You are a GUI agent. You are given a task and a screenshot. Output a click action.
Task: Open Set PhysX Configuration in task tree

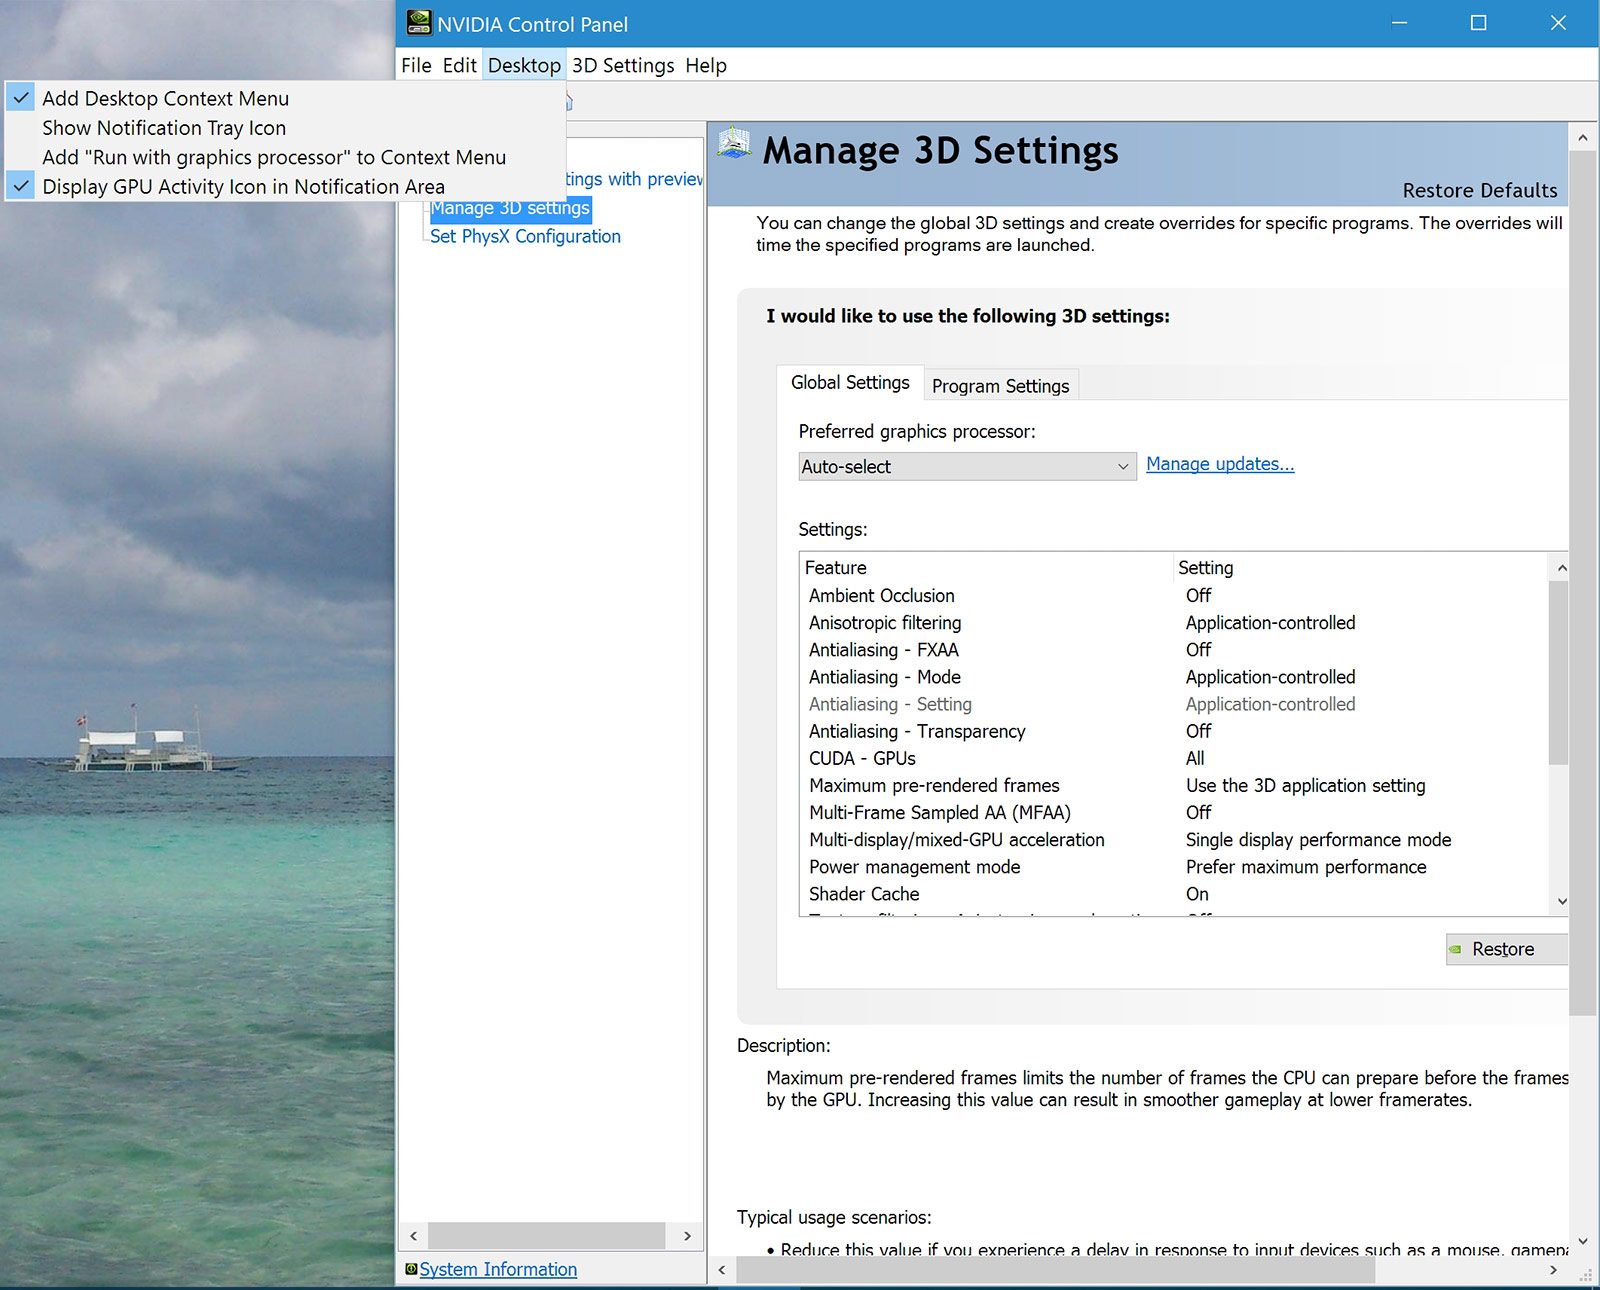pyautogui.click(x=525, y=236)
